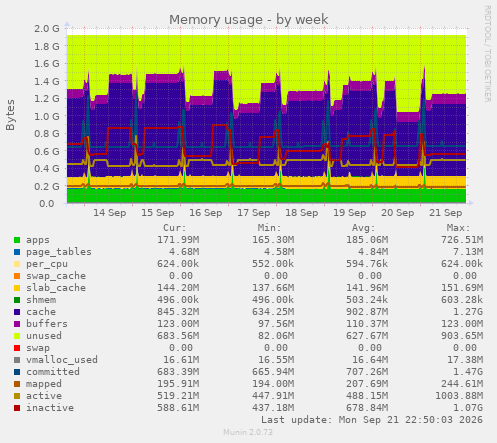Click the 'Avg:' column header
Image resolution: width=497 pixels, height=443 pixels.
tap(364, 228)
